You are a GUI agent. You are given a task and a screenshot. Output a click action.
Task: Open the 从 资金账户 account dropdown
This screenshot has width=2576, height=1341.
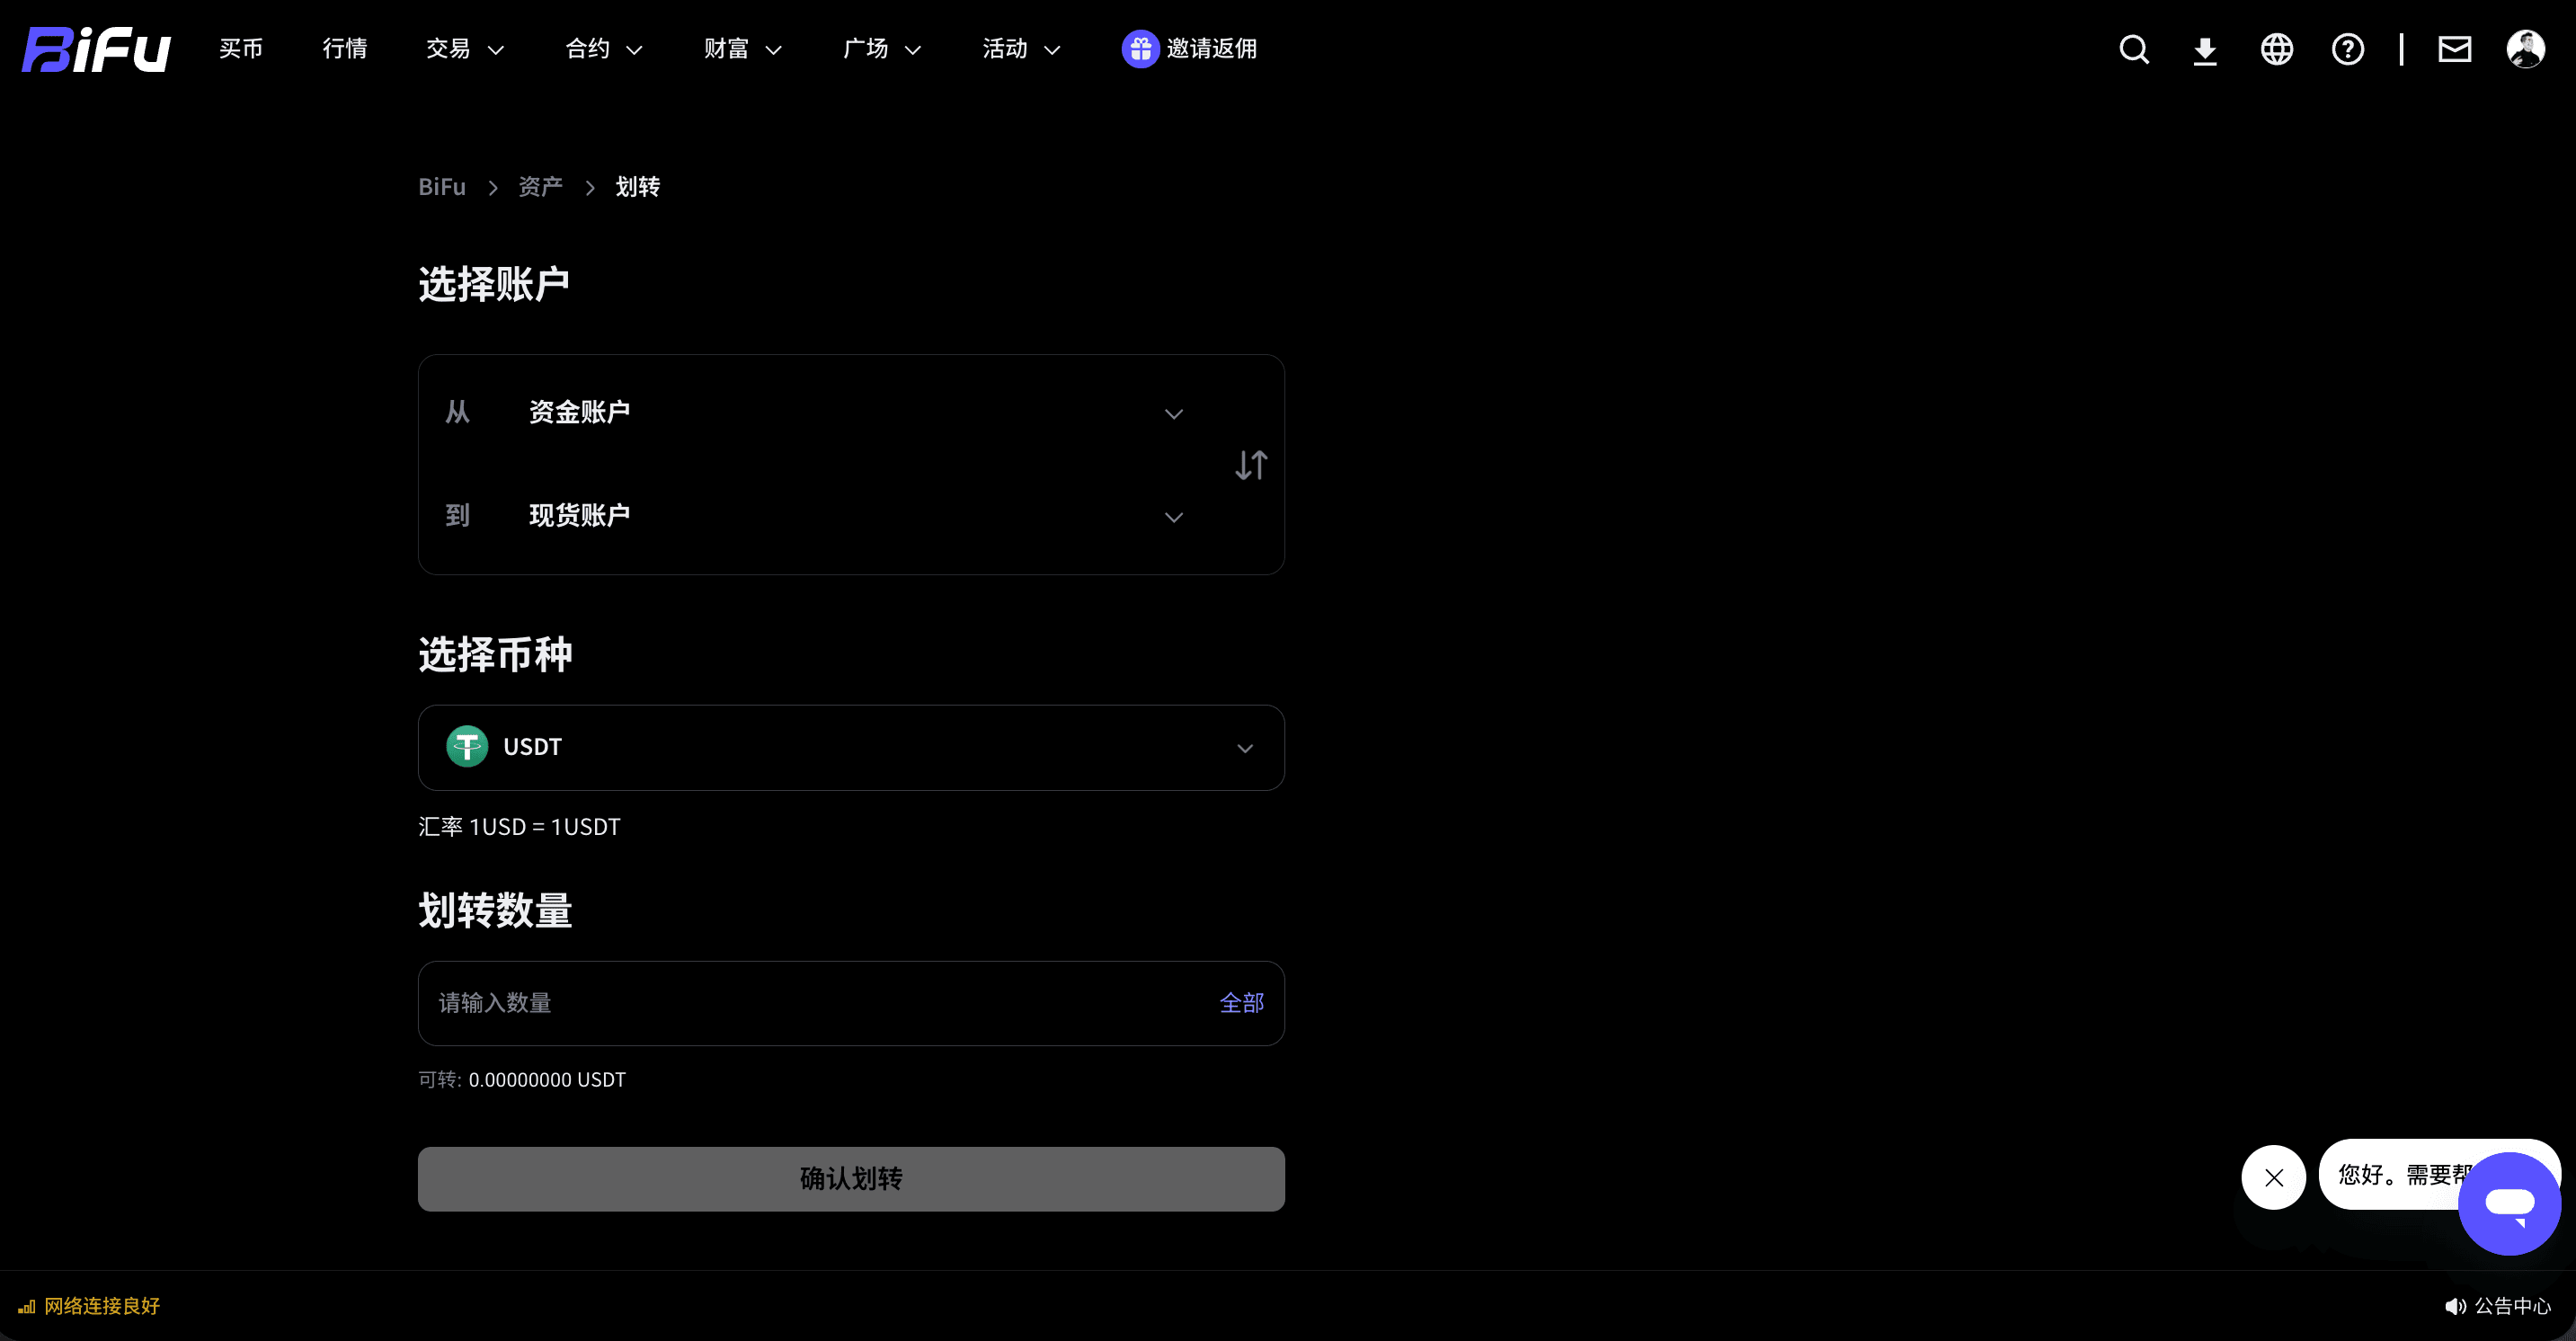pos(814,412)
